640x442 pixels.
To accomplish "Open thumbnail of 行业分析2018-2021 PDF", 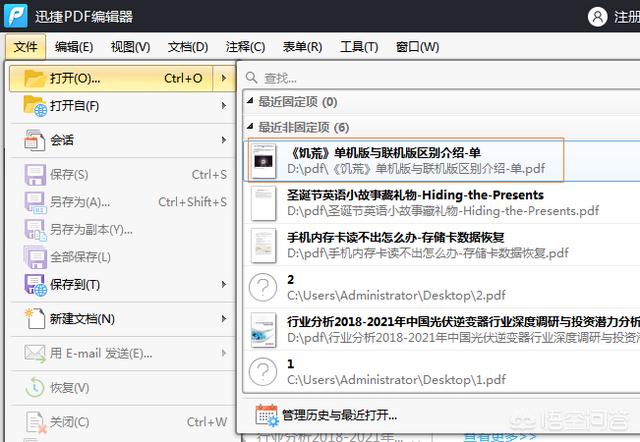I will pyautogui.click(x=263, y=330).
